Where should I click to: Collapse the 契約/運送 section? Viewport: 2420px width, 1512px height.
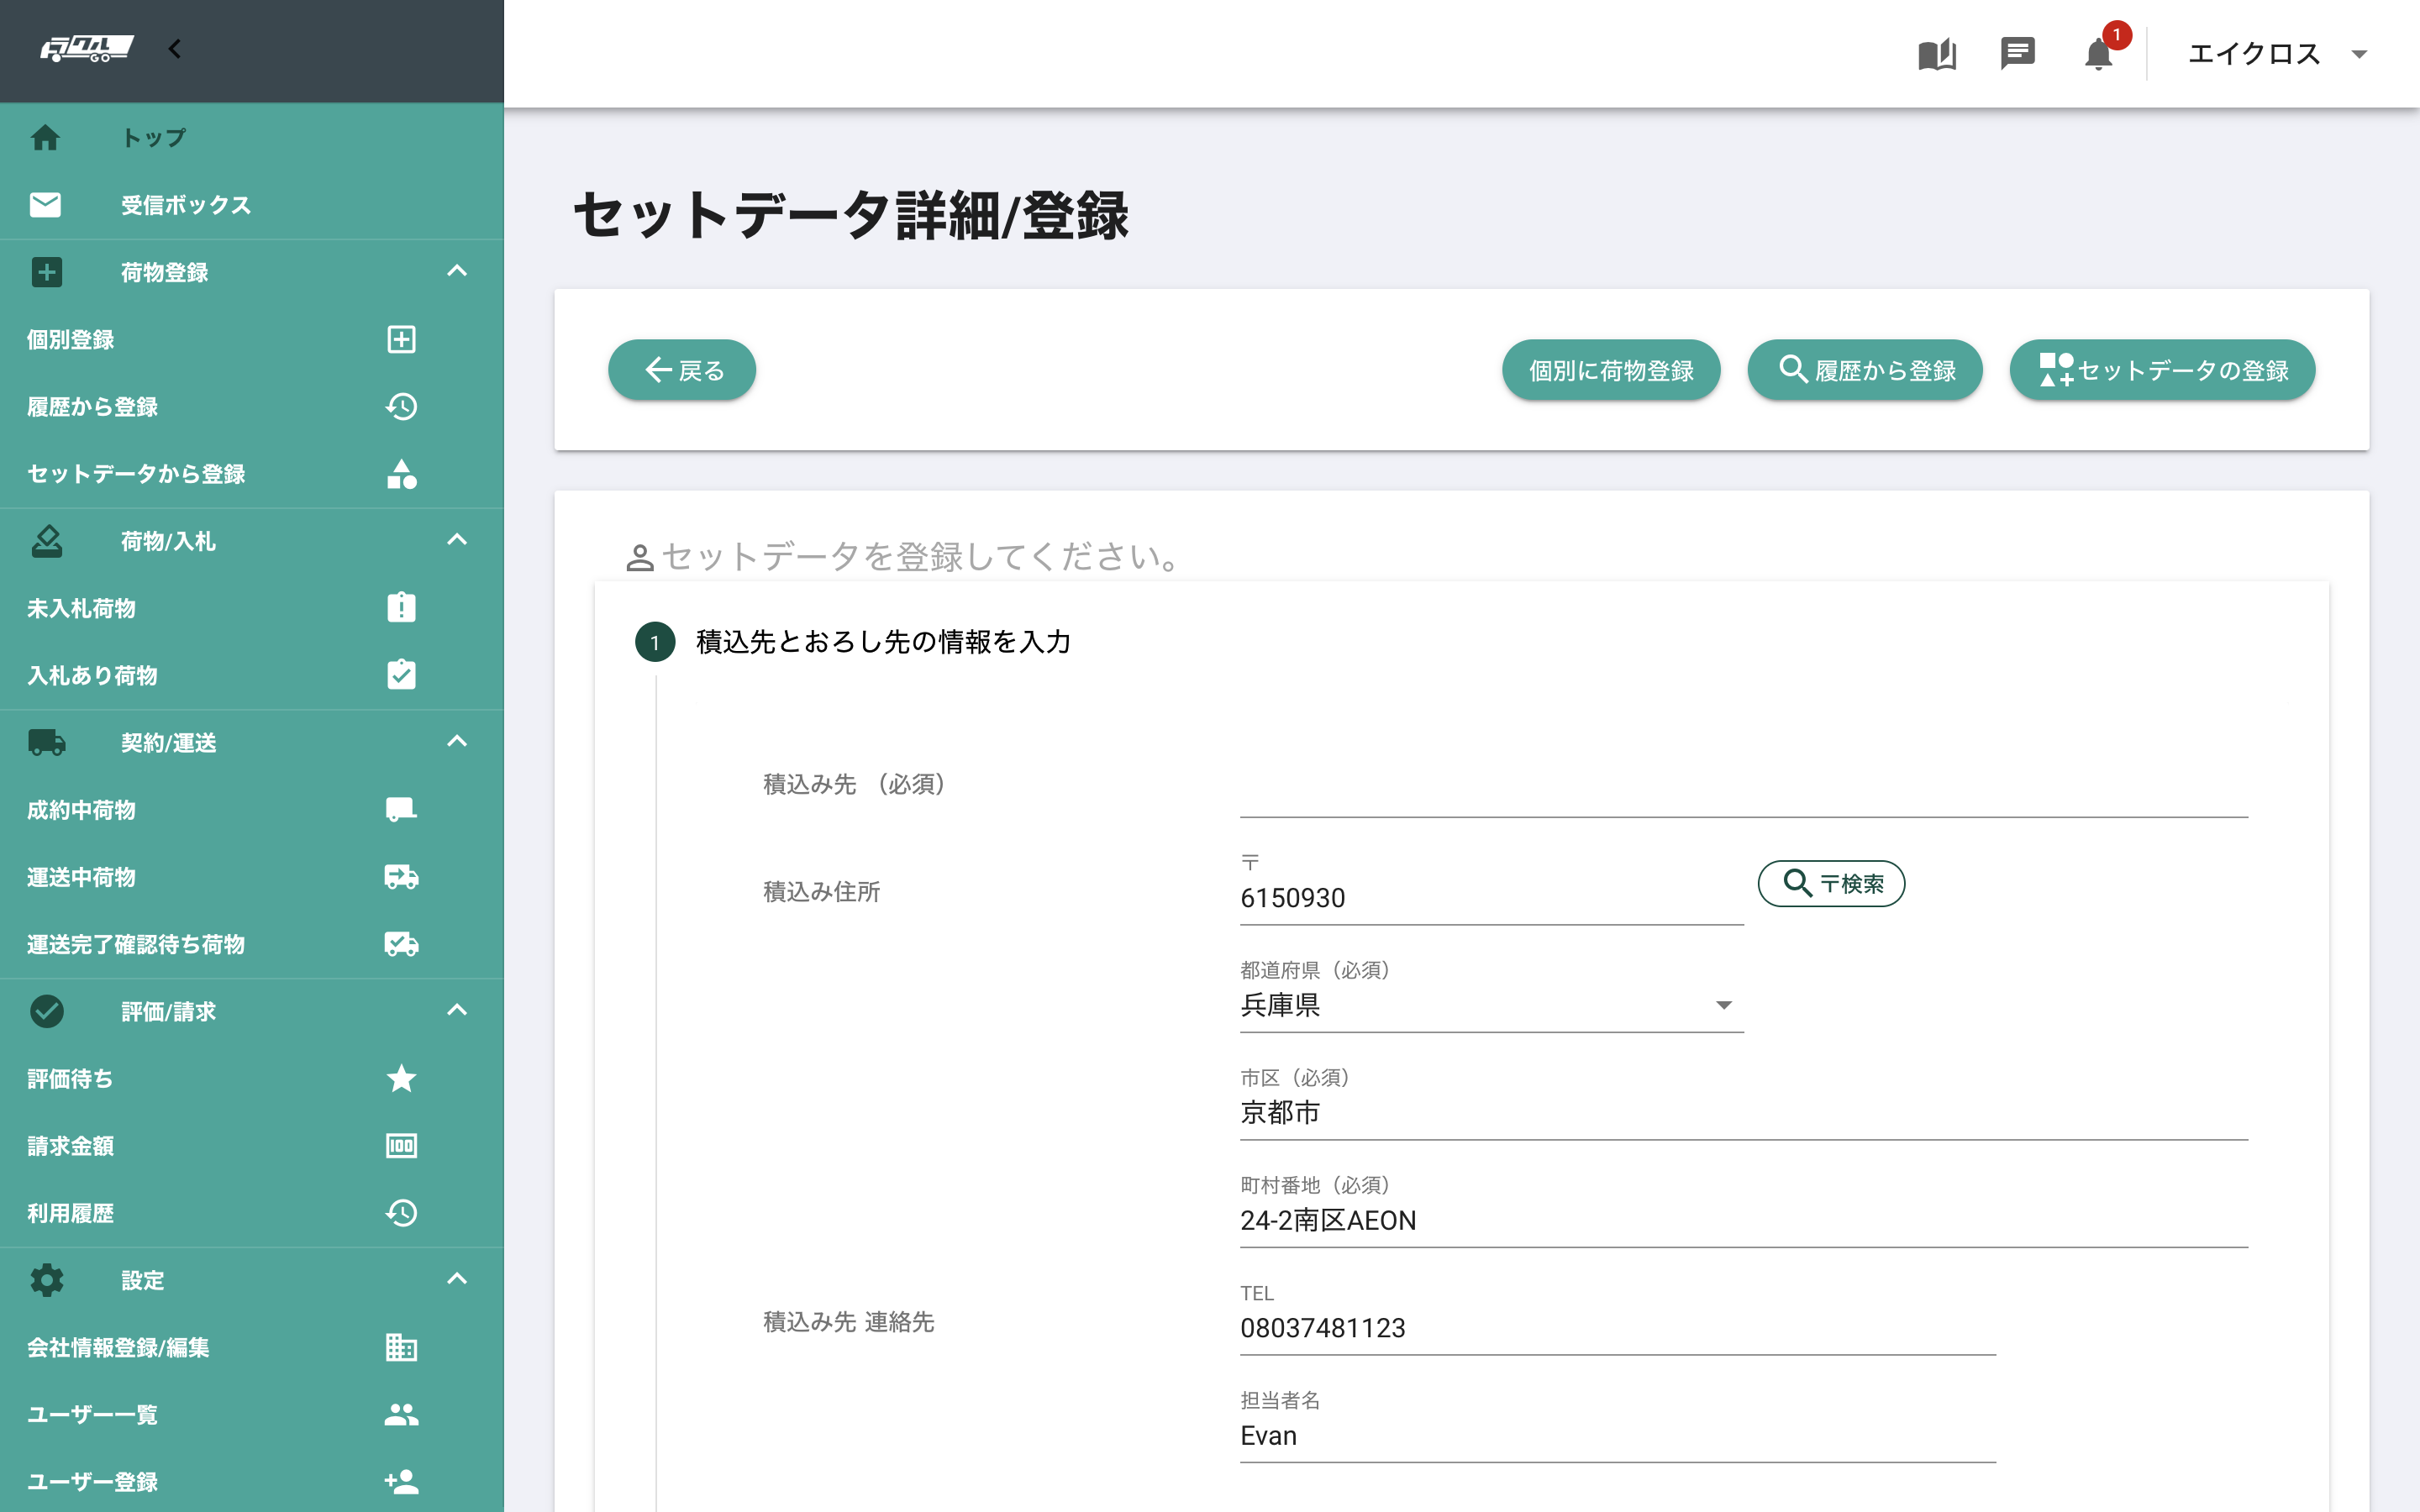[x=457, y=741]
